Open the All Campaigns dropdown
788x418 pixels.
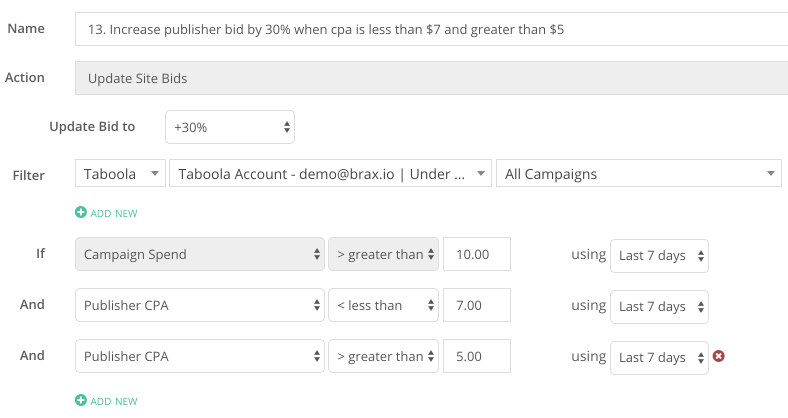(639, 174)
